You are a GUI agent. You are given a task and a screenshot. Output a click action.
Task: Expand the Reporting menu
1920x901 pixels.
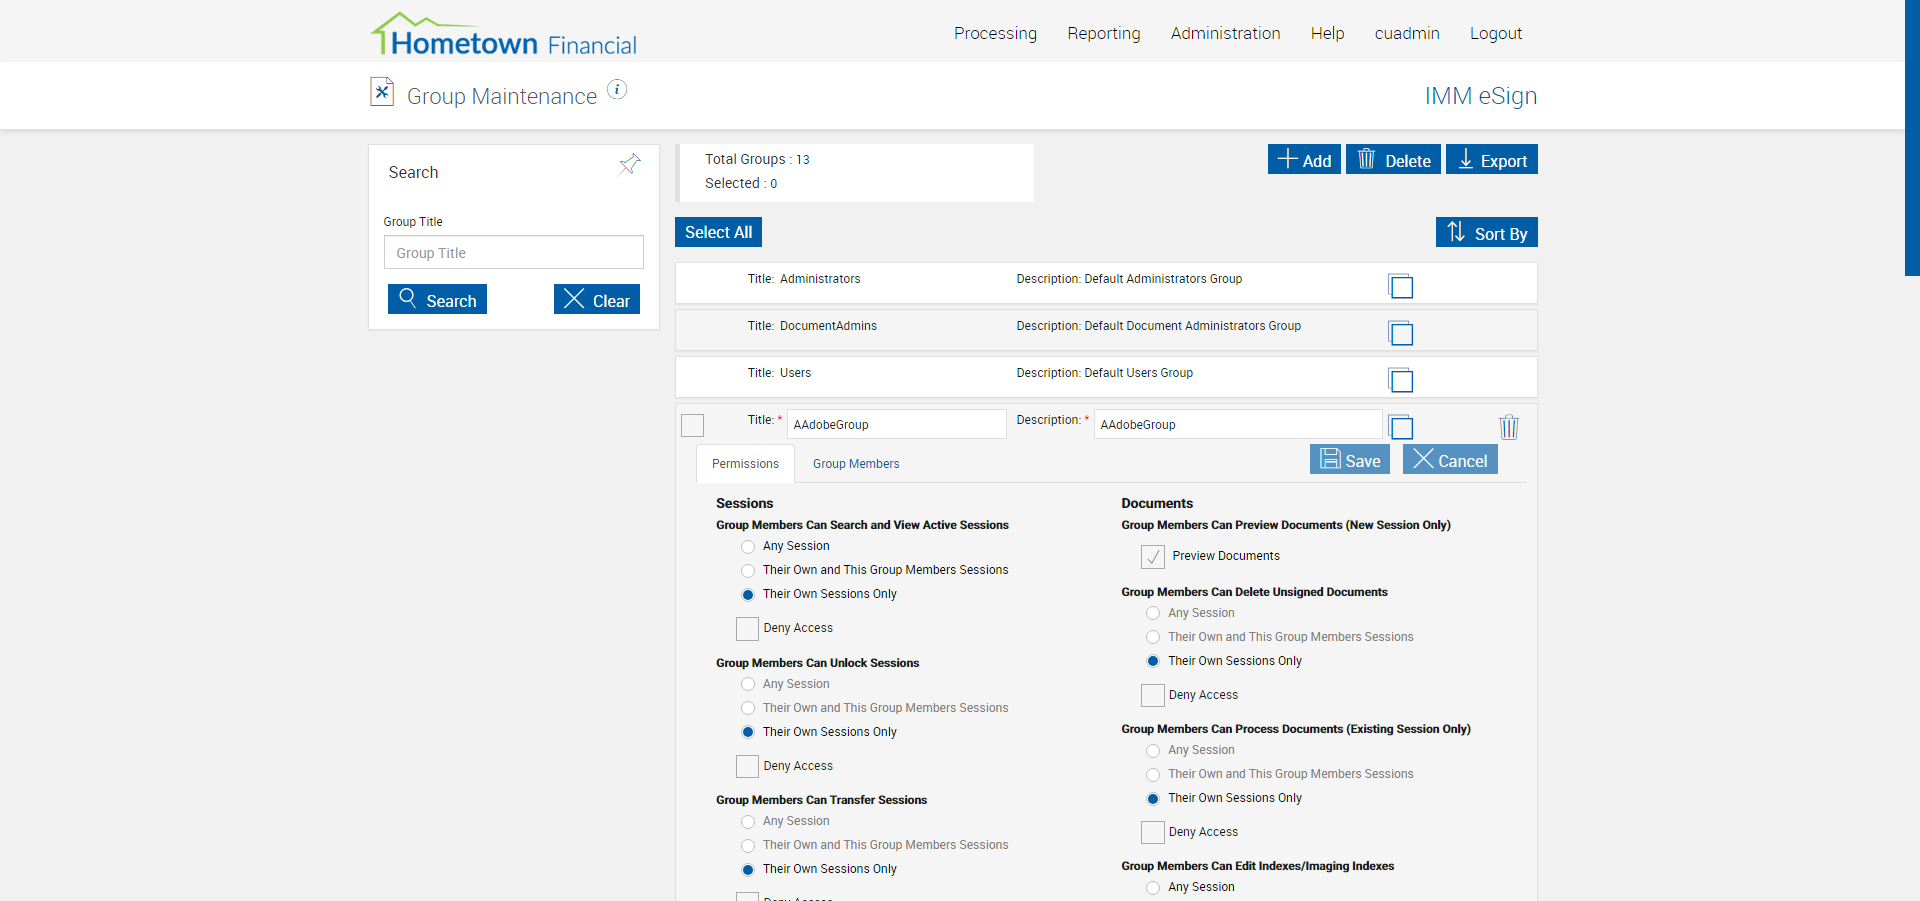click(1103, 33)
